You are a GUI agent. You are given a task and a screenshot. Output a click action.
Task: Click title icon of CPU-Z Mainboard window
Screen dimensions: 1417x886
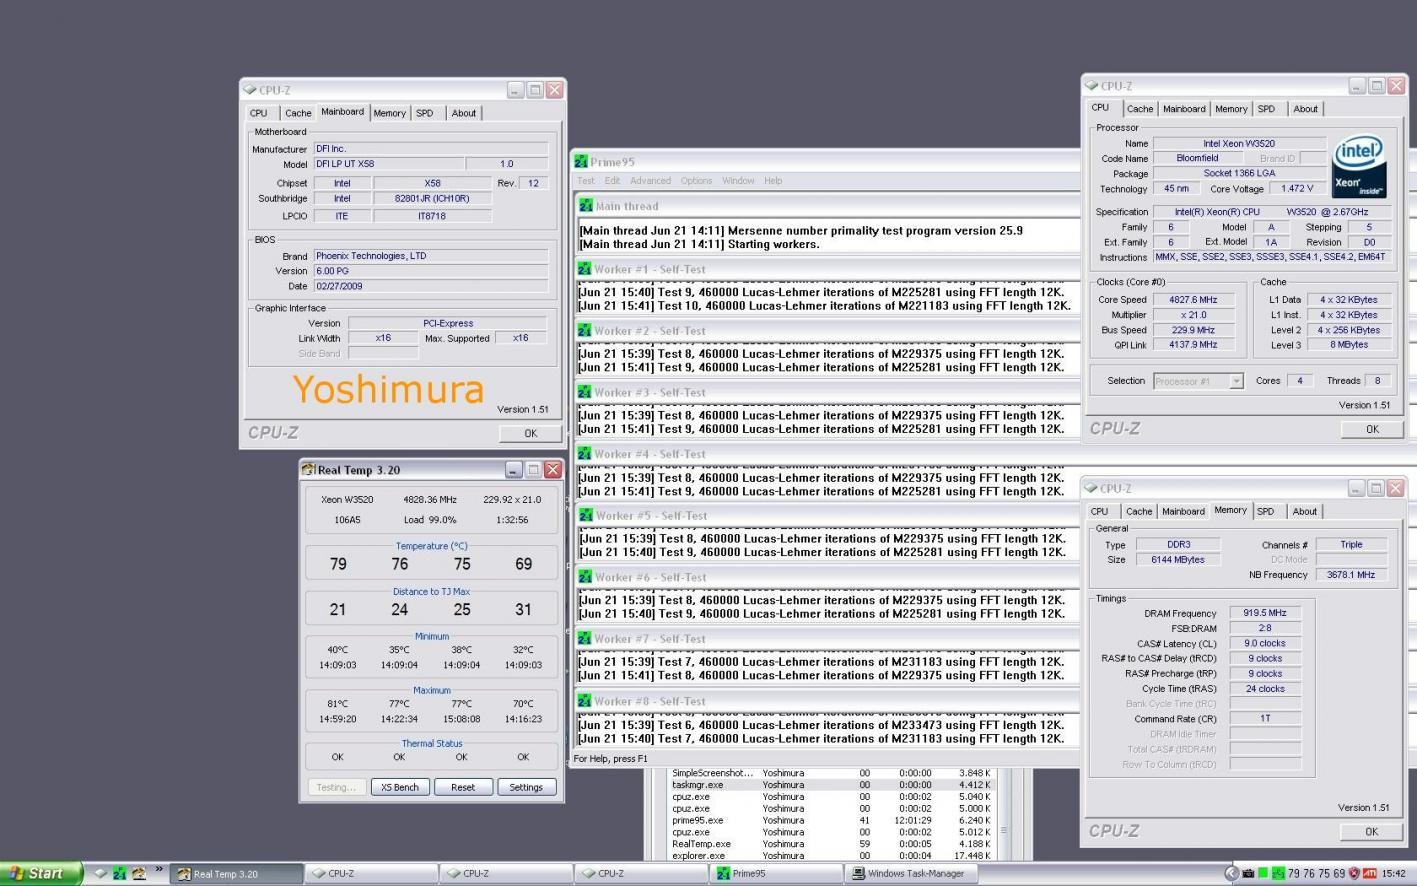point(250,90)
